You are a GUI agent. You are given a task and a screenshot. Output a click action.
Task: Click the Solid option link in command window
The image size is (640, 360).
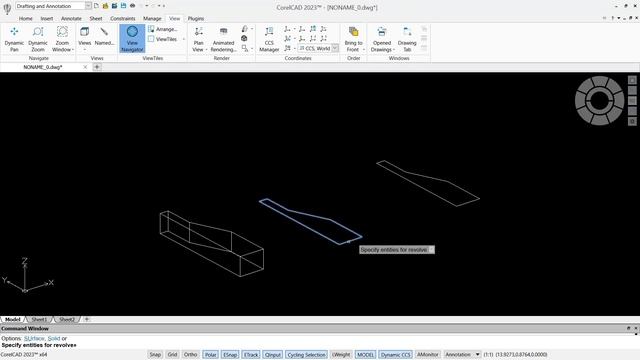(x=54, y=338)
